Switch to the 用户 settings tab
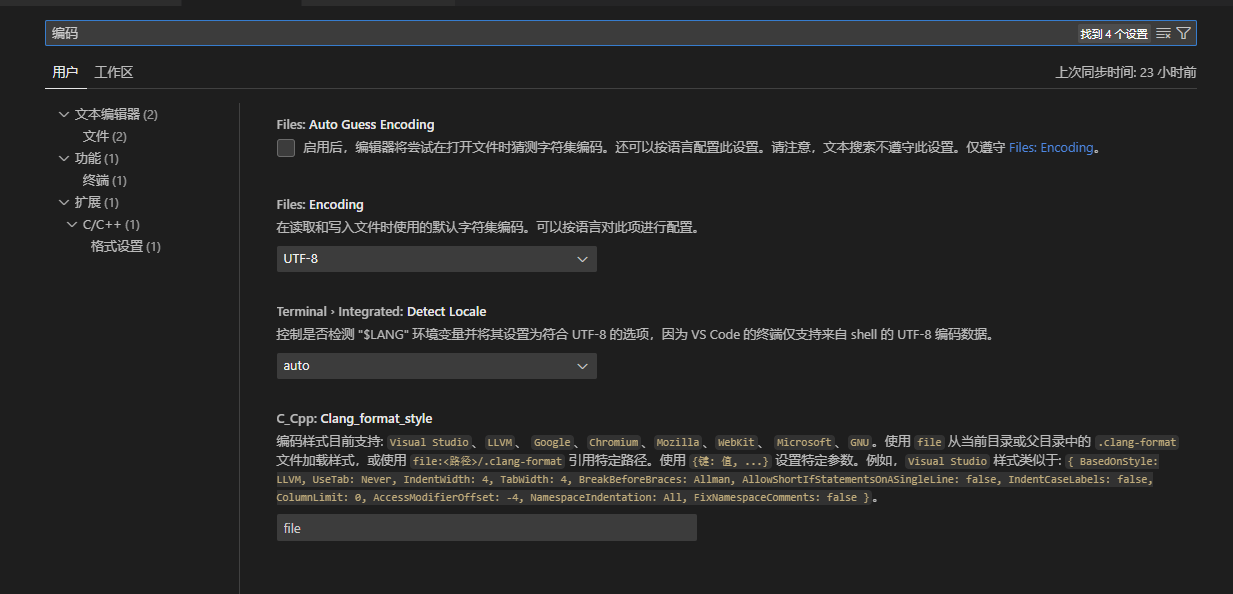Screen dimensions: 1233x594 tap(65, 72)
